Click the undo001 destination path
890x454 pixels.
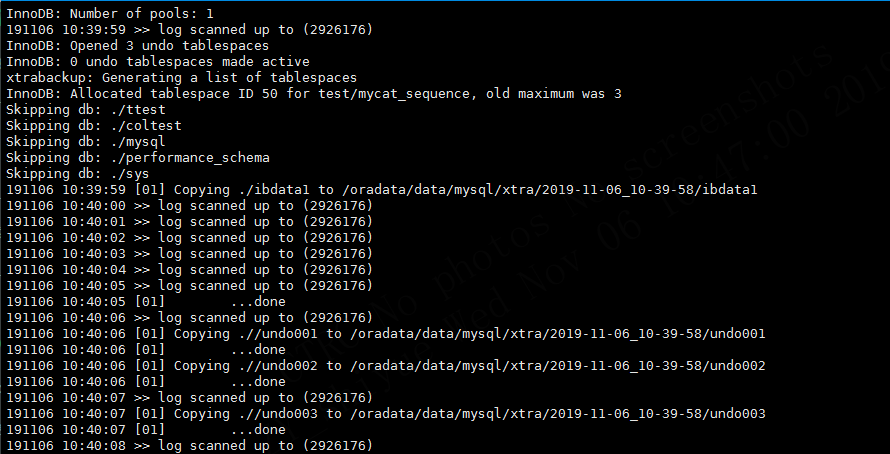557,334
